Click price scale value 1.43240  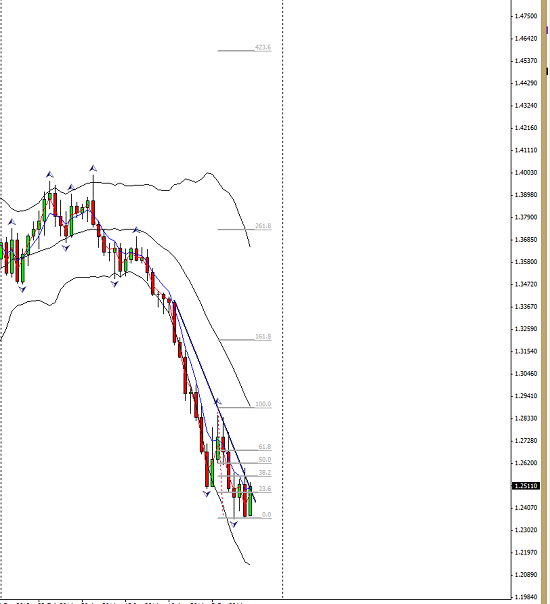click(526, 106)
